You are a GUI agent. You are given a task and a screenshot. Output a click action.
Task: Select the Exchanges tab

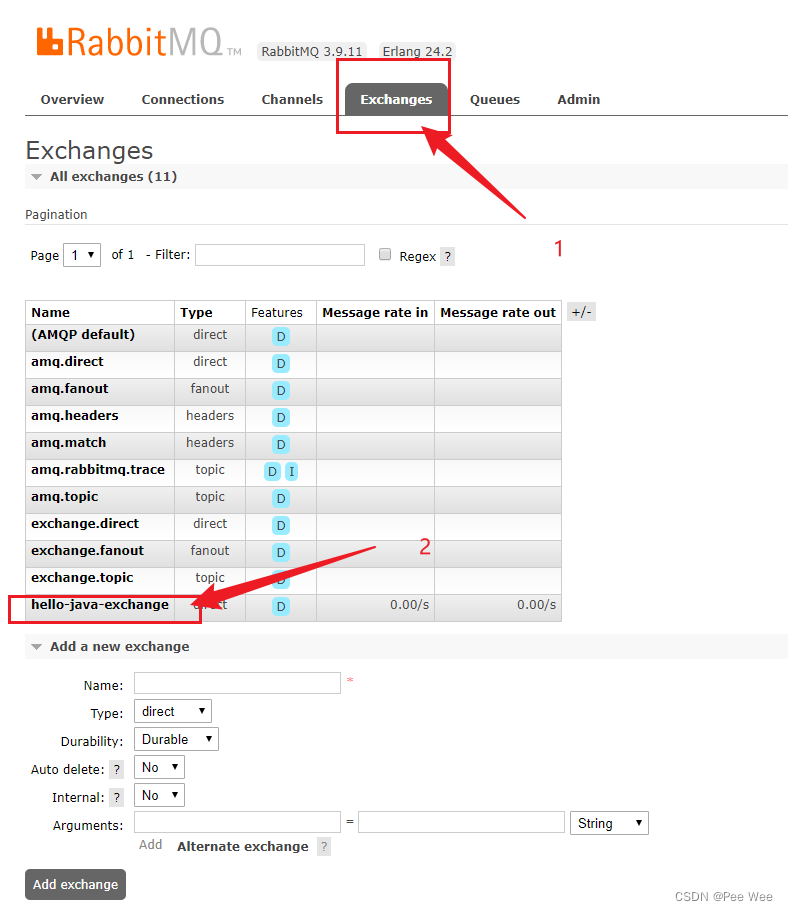pos(396,99)
